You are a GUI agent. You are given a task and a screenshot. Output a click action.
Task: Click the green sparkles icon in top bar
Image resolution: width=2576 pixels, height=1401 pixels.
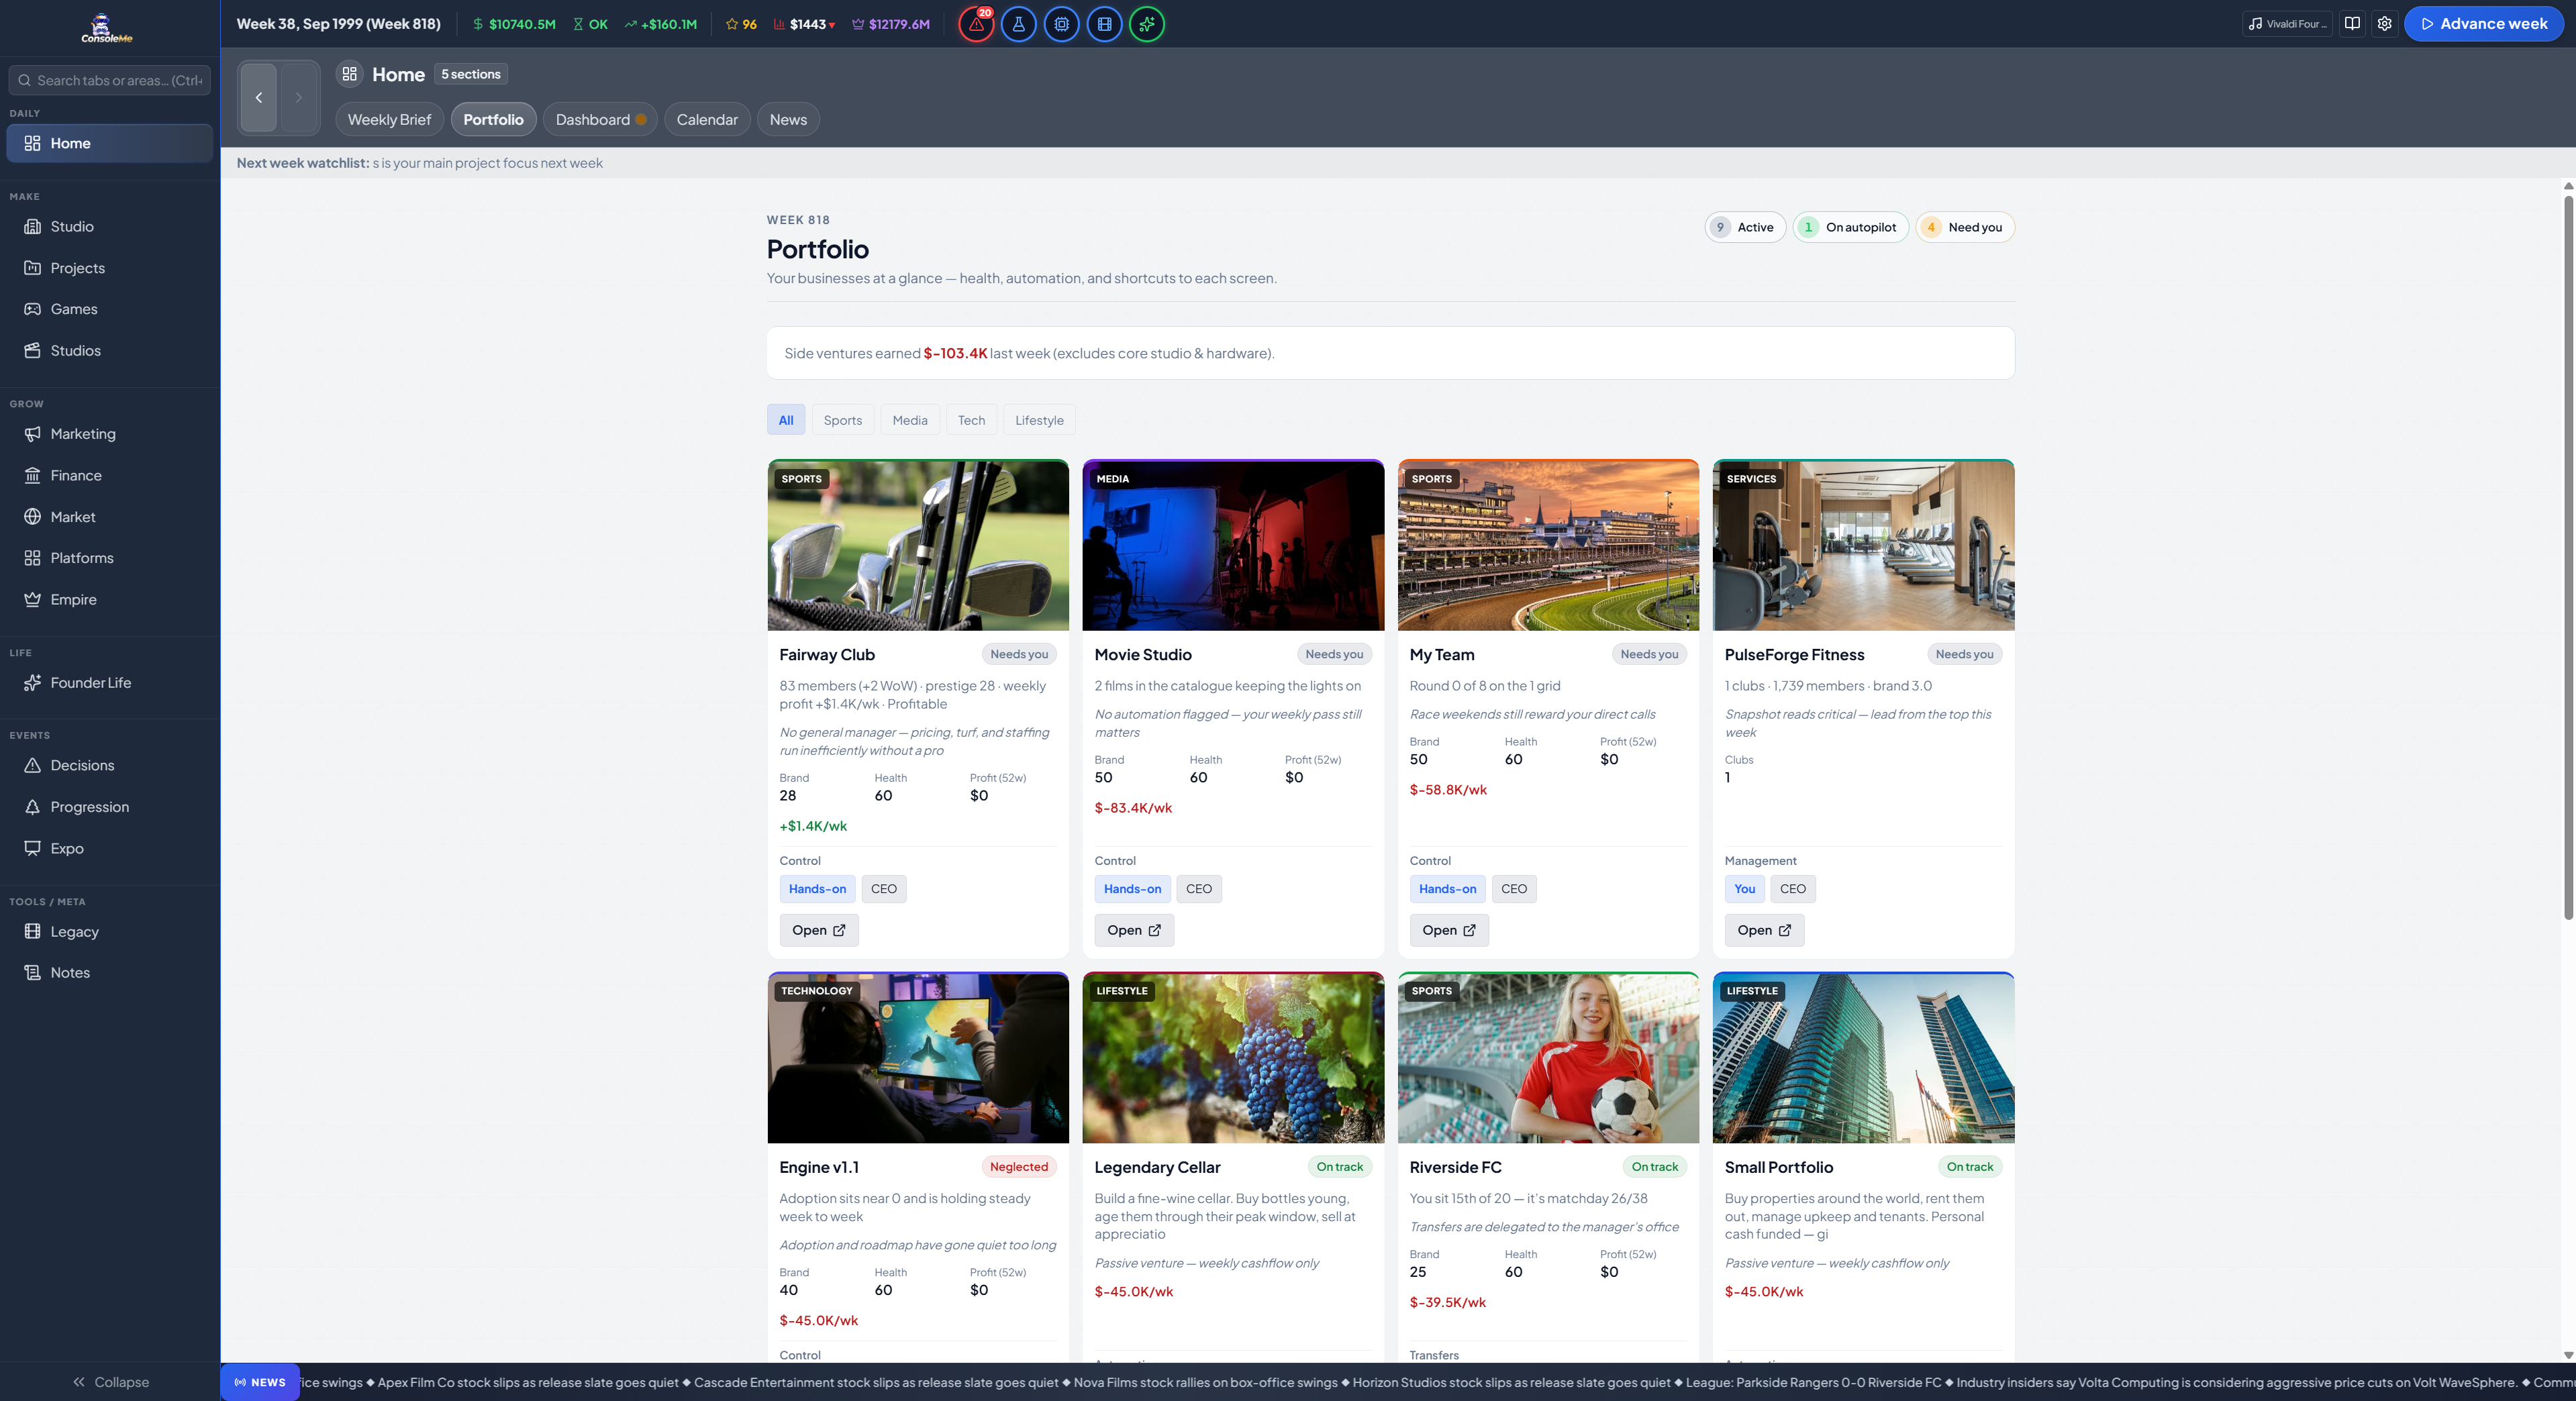[1147, 24]
